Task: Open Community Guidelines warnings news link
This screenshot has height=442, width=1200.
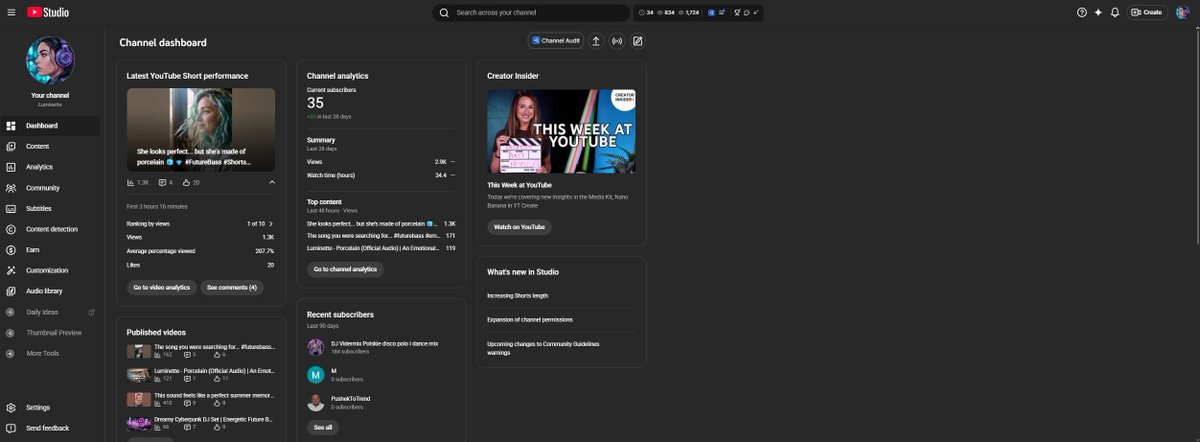Action: click(x=543, y=348)
